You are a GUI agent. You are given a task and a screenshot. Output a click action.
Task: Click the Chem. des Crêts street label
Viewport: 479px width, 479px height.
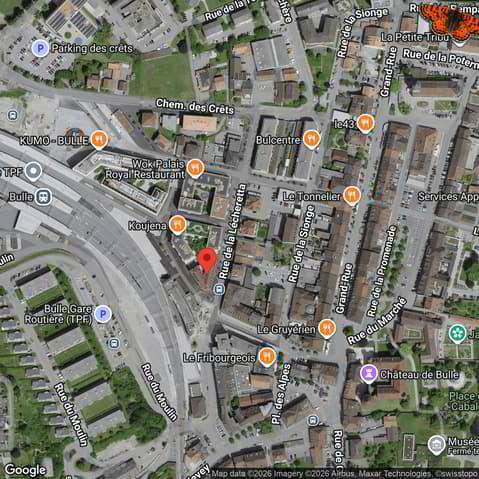pyautogui.click(x=195, y=107)
